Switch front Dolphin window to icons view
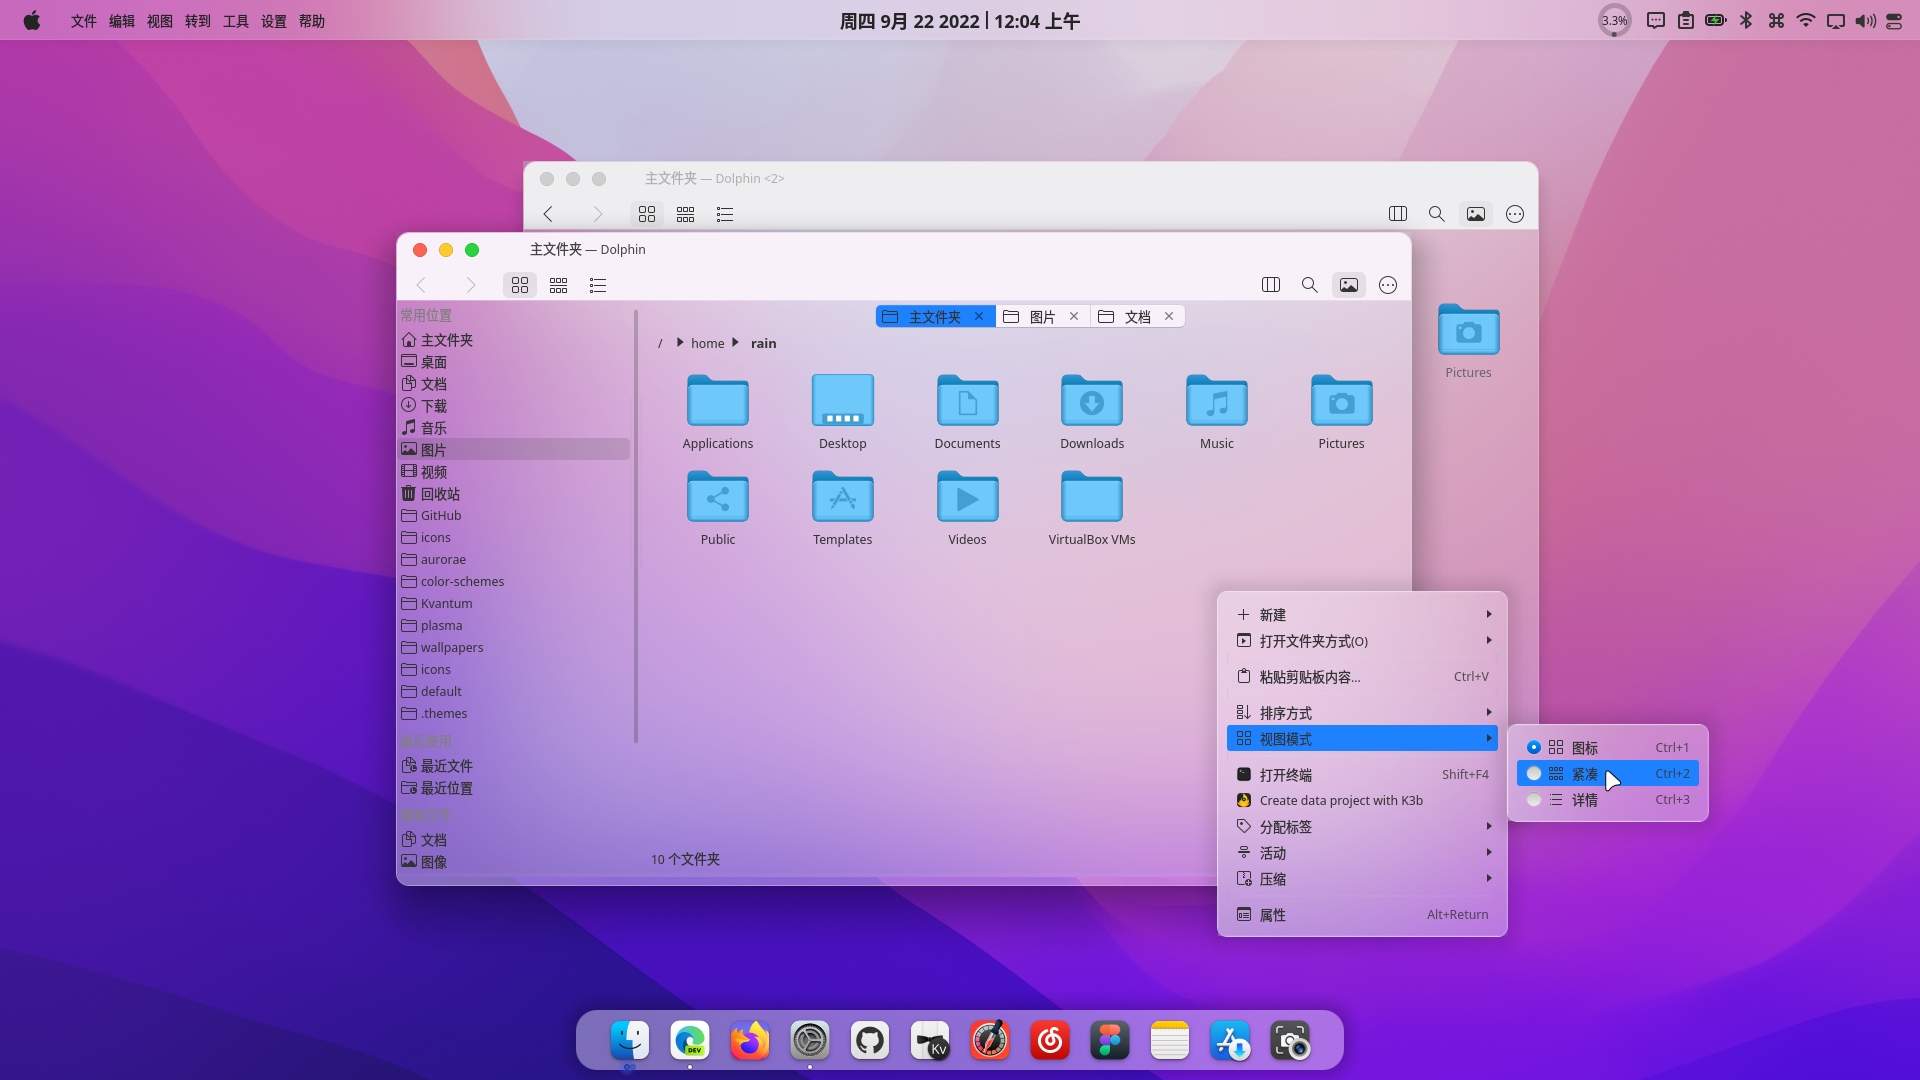The width and height of the screenshot is (1920, 1080). coord(520,285)
